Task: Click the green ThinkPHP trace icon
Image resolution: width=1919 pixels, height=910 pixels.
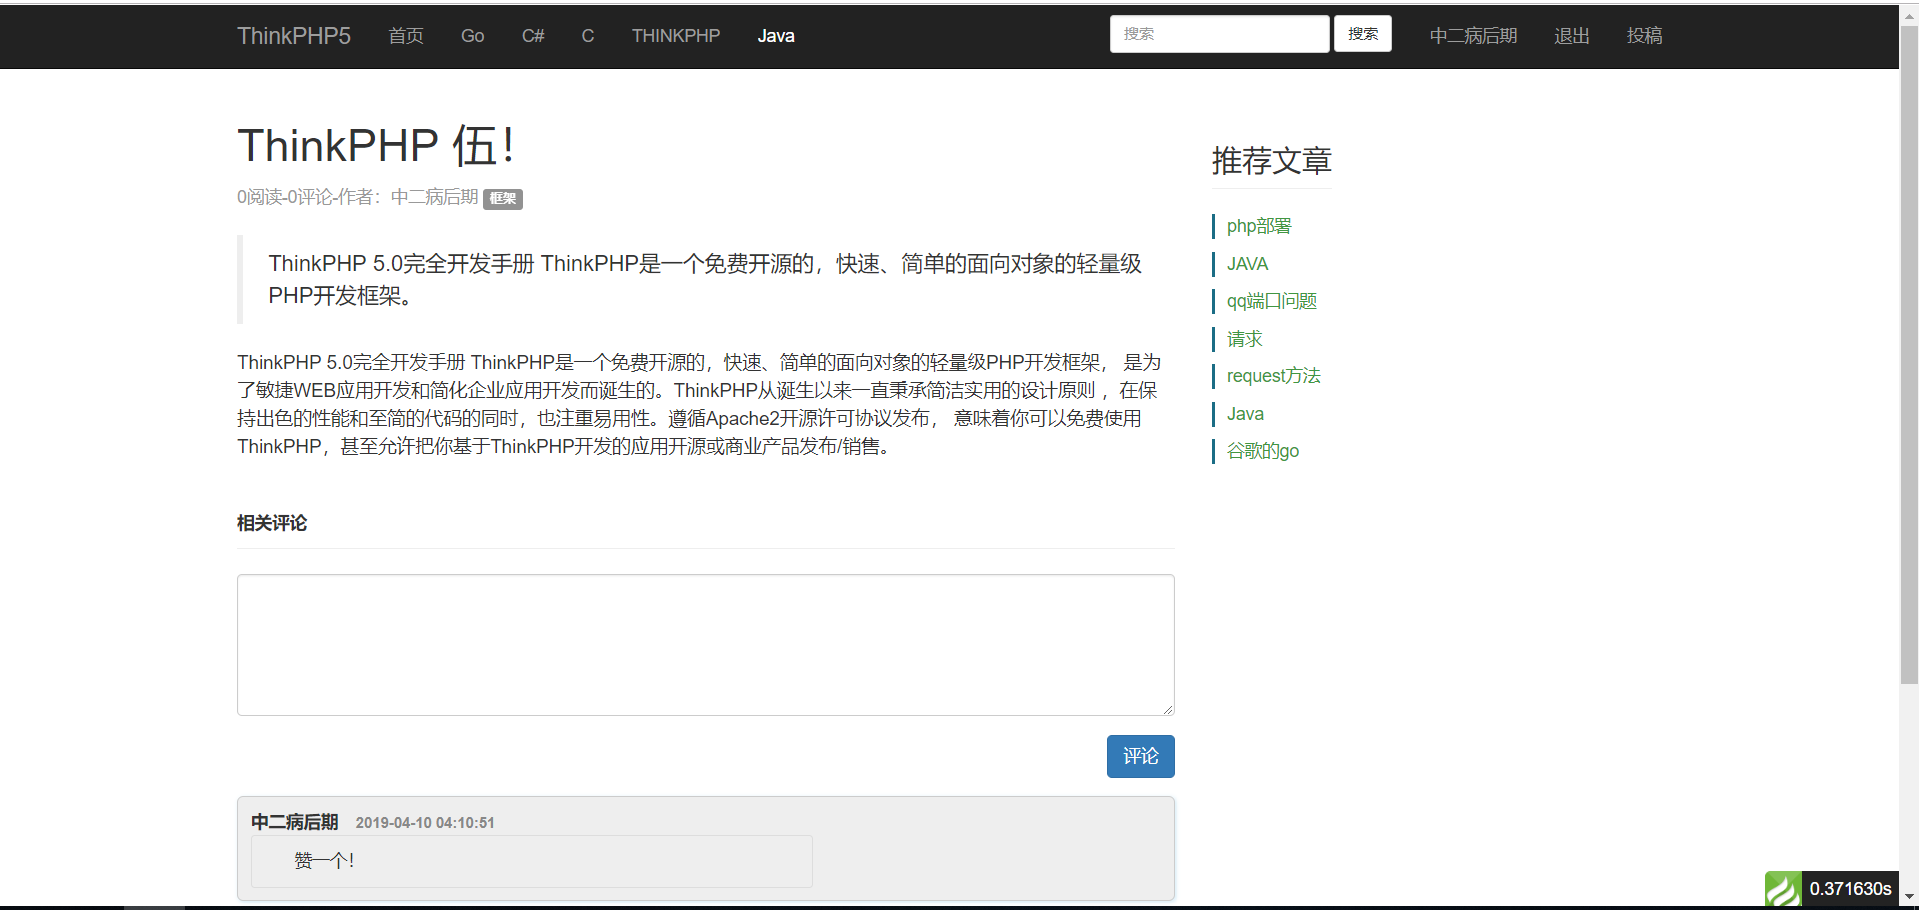Action: coord(1783,889)
